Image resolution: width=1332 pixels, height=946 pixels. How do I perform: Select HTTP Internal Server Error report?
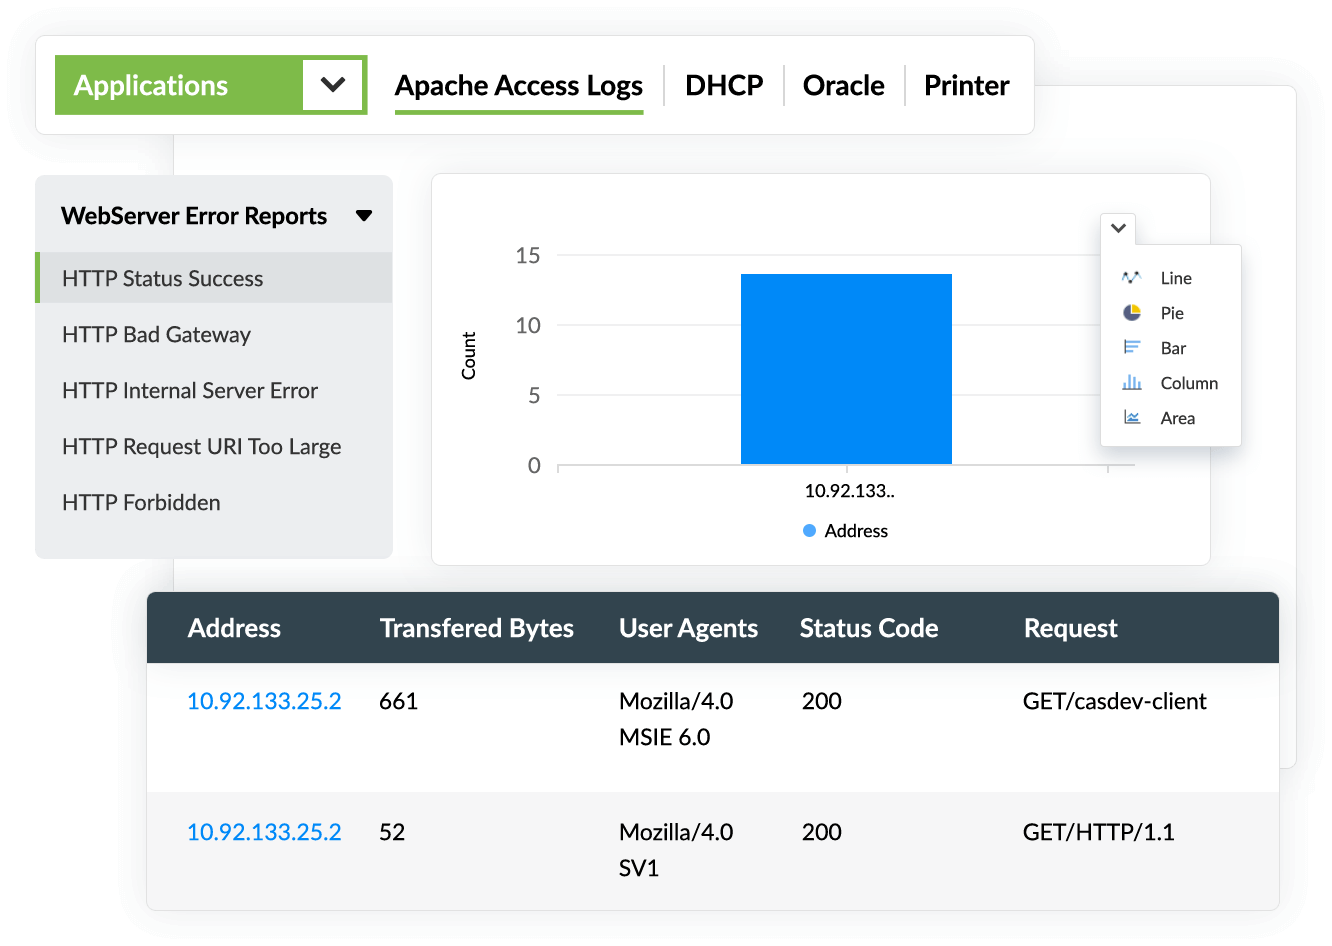pyautogui.click(x=190, y=391)
